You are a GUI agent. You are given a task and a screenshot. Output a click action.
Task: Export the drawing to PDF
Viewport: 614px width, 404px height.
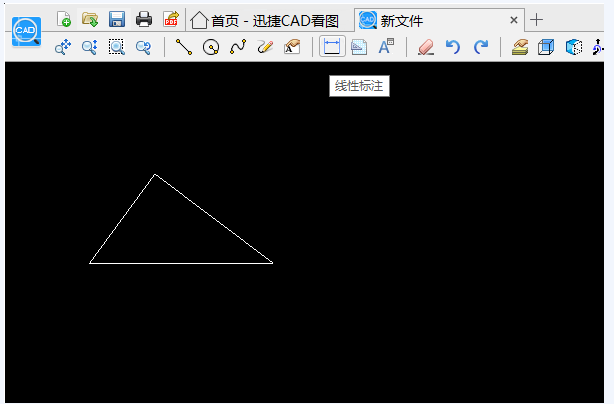pos(171,19)
